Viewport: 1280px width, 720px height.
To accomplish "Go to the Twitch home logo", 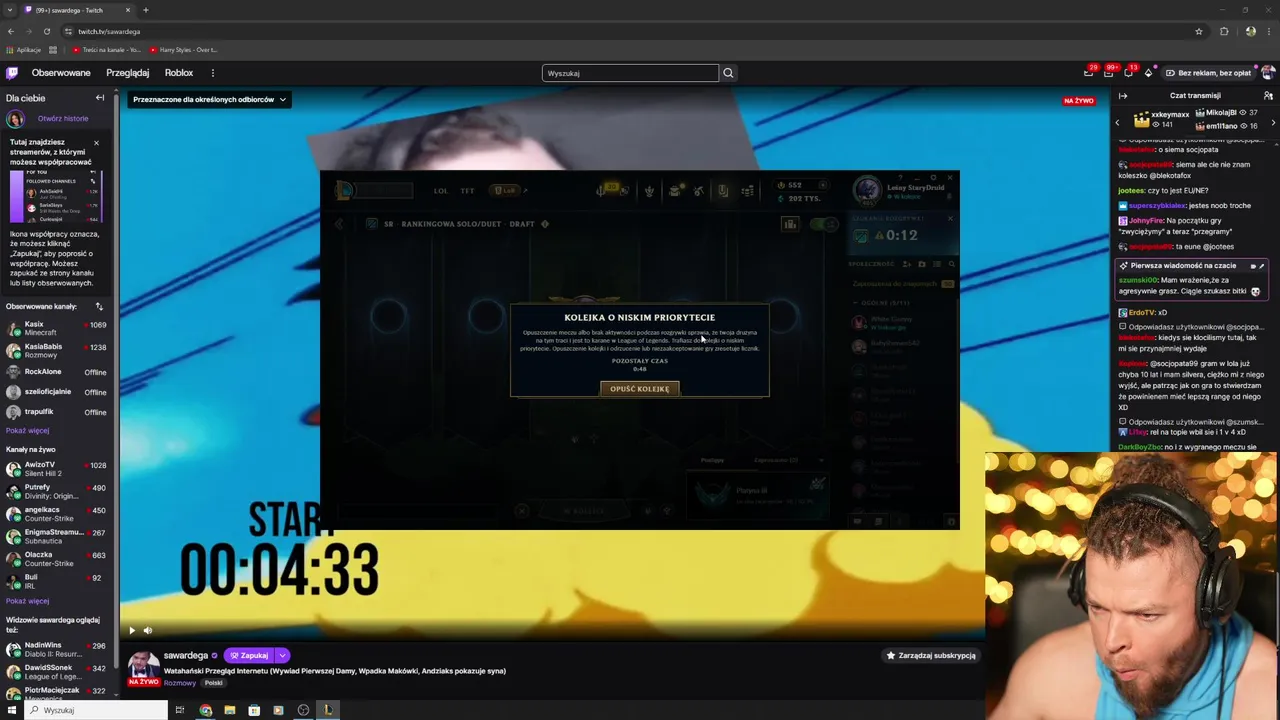I will coord(12,73).
